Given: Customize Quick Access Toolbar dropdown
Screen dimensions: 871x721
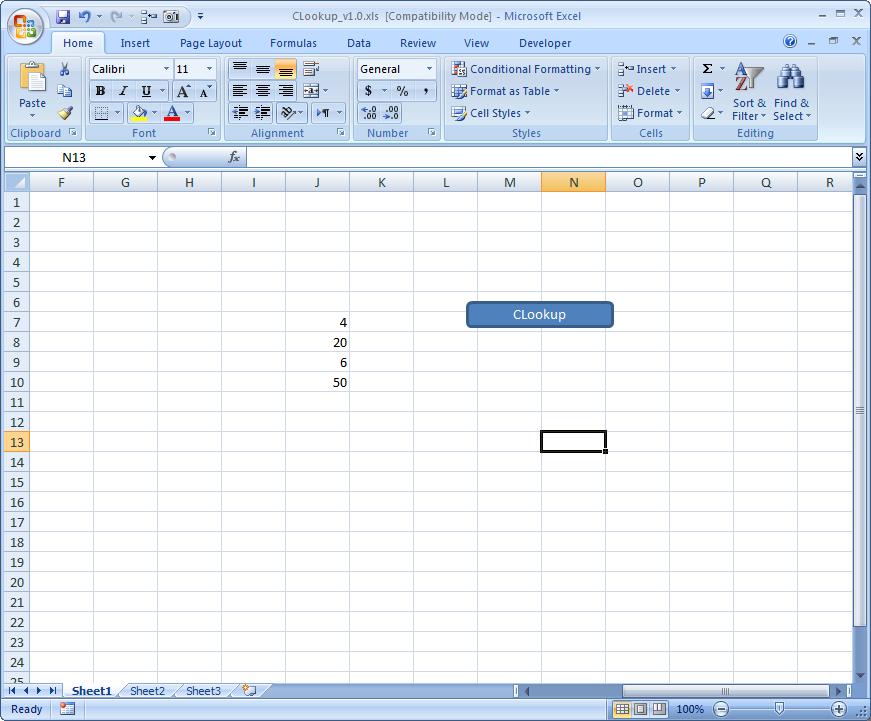Looking at the screenshot, I should coord(201,17).
